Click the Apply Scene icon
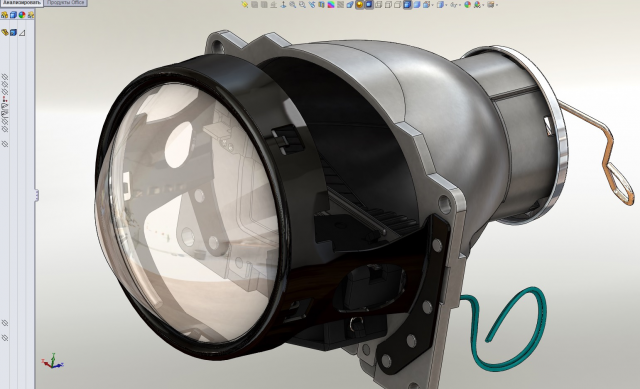Viewport: 640px width, 389px height. [x=477, y=5]
